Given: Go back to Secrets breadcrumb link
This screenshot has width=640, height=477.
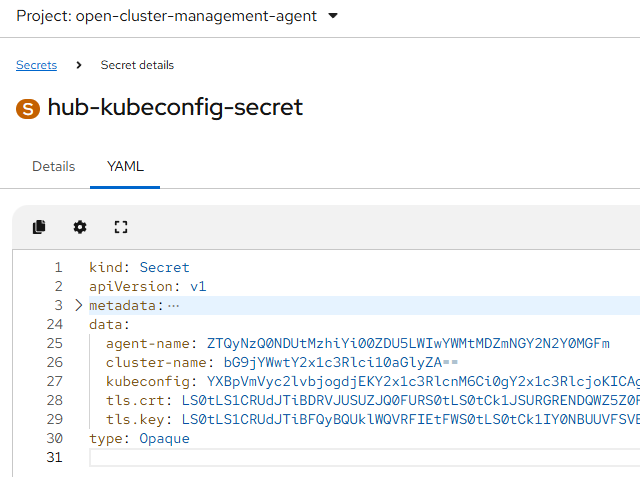Looking at the screenshot, I should coord(36,65).
